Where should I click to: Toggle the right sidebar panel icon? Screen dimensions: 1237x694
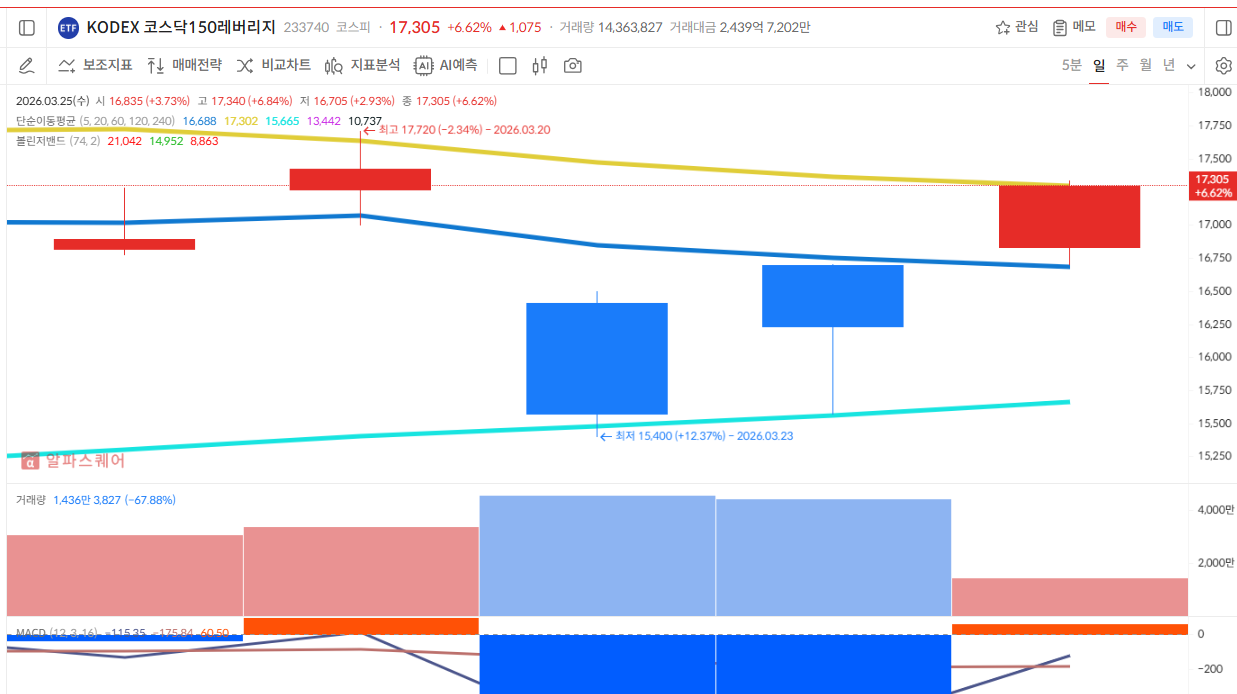point(1223,28)
